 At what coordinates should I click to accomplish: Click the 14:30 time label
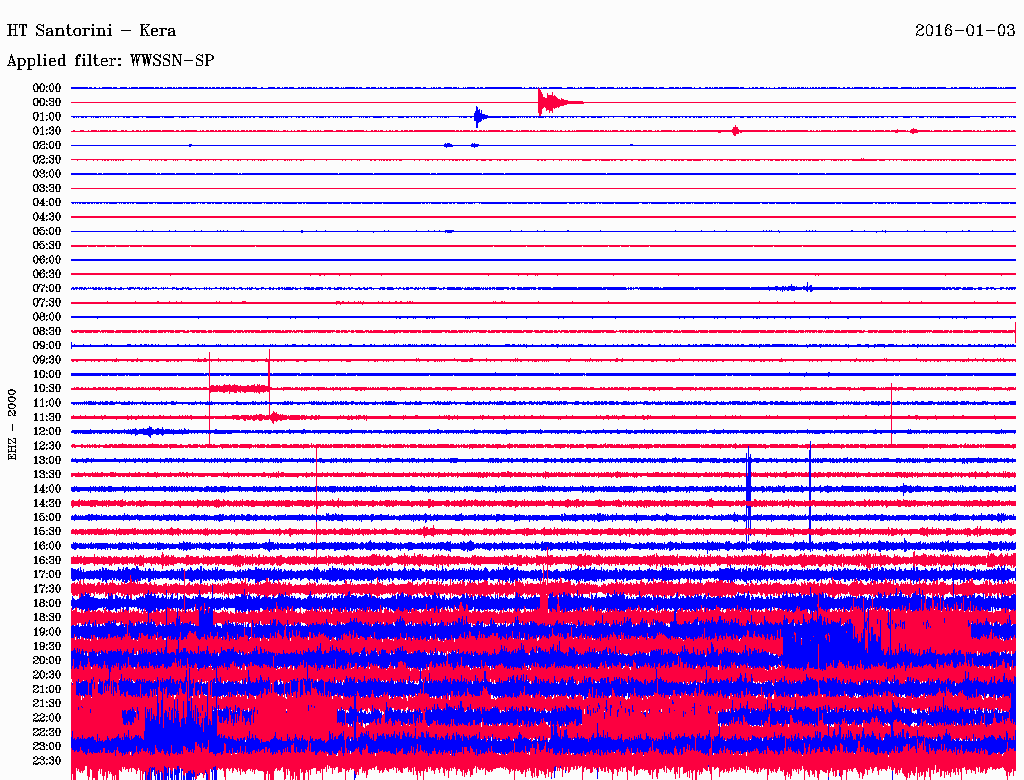(47, 503)
